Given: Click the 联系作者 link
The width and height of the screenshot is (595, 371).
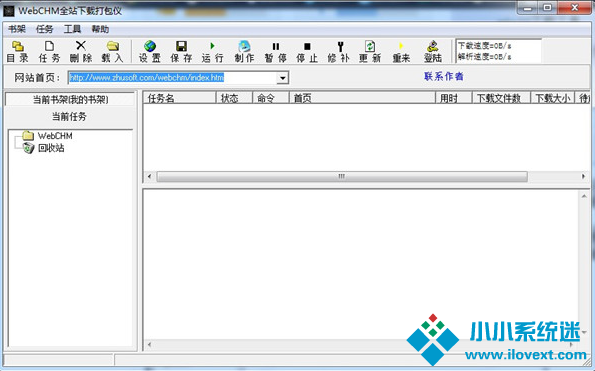Looking at the screenshot, I should coord(444,76).
